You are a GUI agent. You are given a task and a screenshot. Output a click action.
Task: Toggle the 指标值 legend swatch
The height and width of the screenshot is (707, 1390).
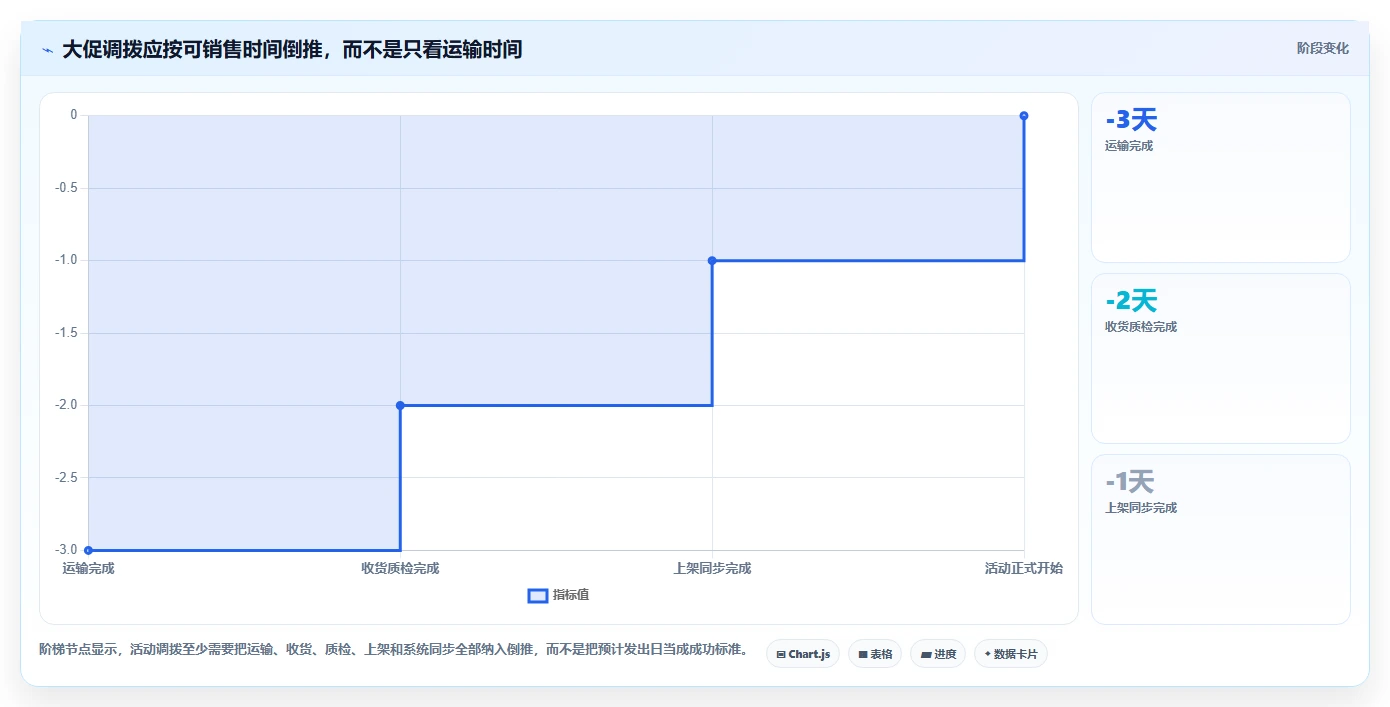click(538, 596)
